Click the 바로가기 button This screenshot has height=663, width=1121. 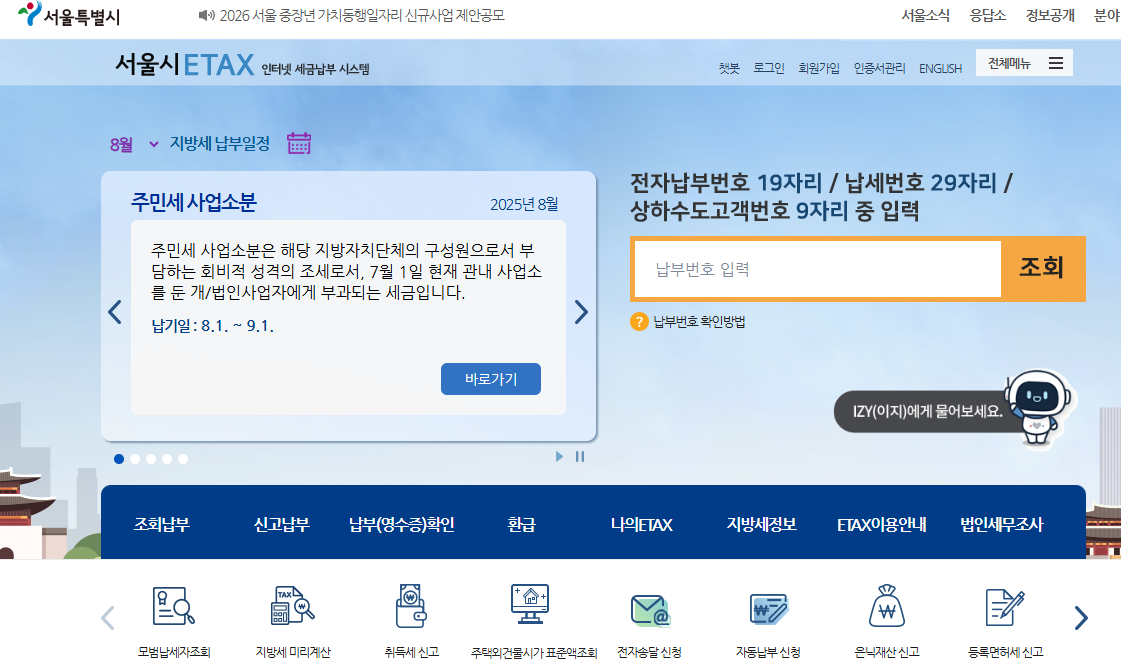pos(491,379)
